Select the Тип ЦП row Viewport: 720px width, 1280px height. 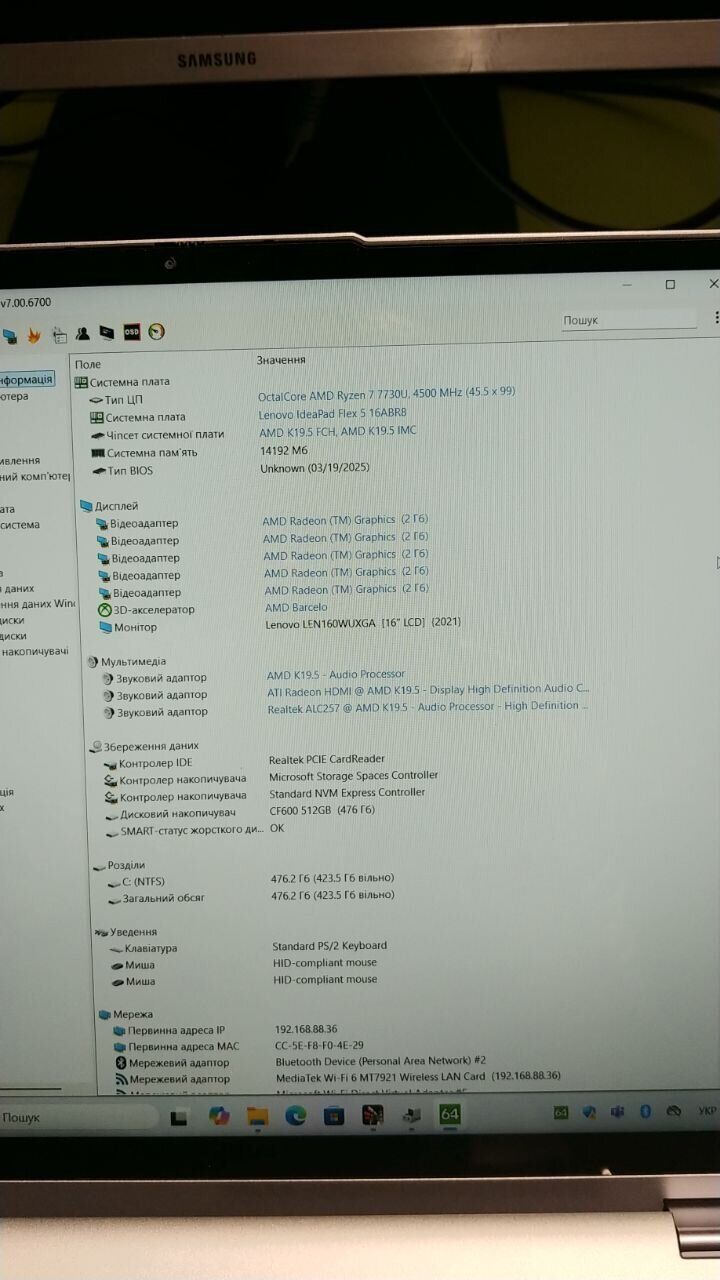pyautogui.click(x=124, y=400)
